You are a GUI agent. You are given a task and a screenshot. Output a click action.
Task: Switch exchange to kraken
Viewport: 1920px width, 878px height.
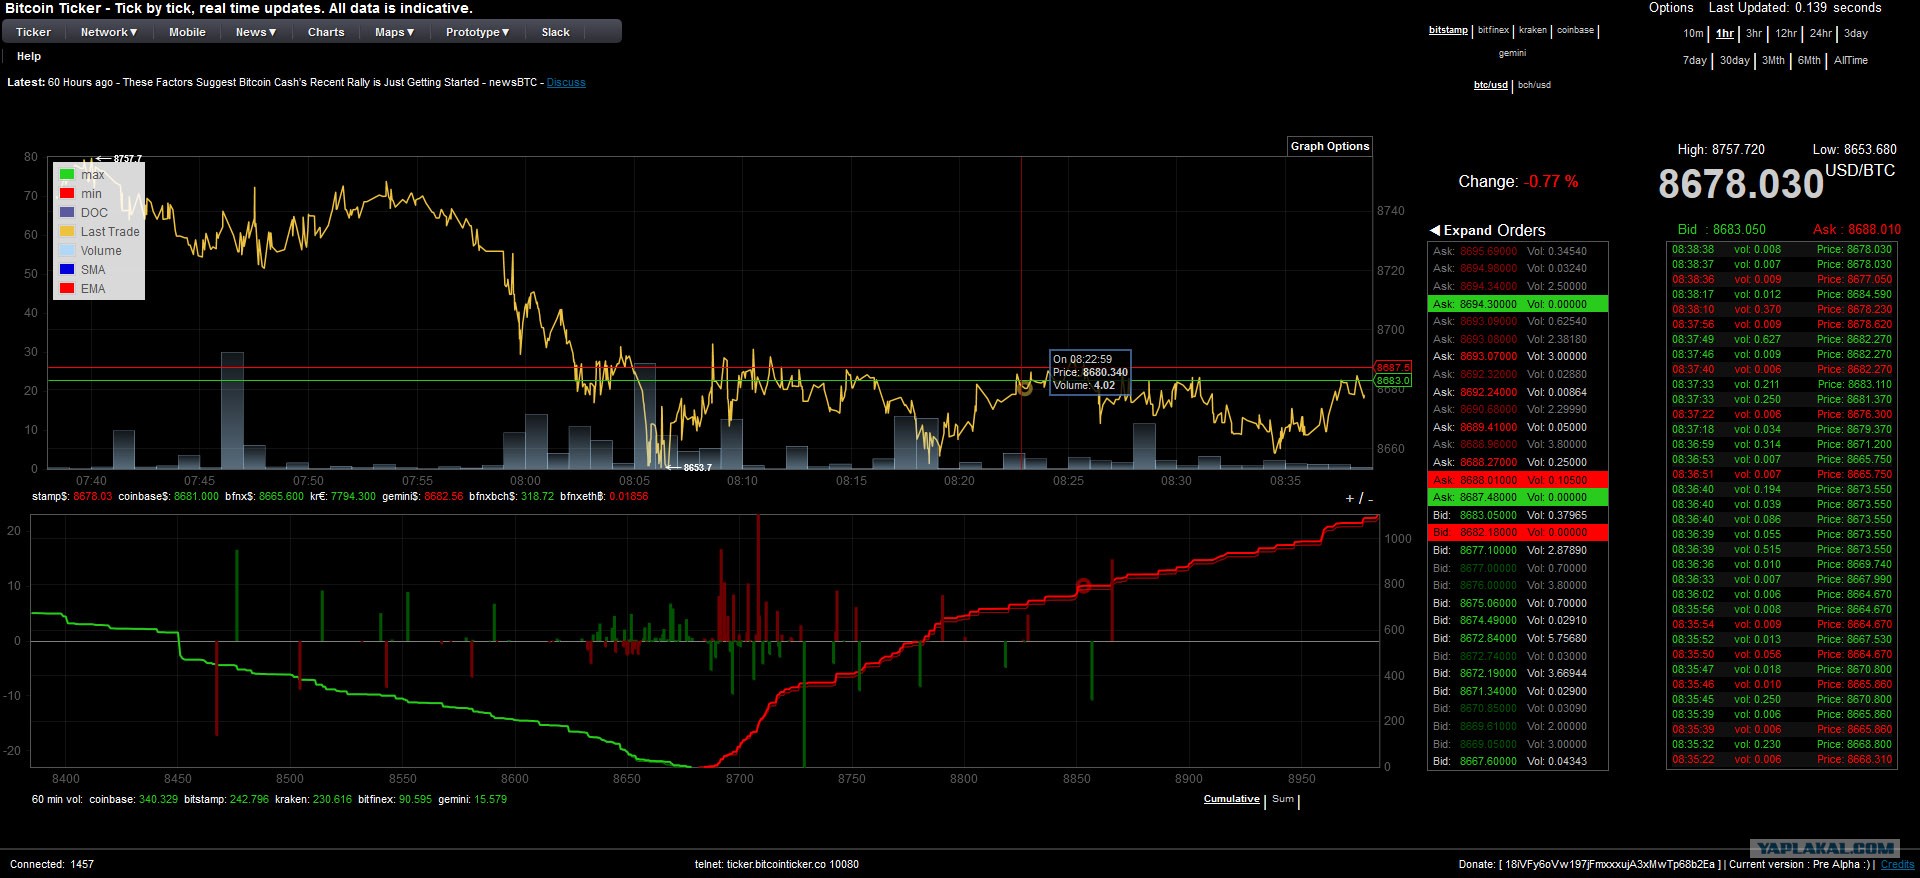pos(1533,30)
